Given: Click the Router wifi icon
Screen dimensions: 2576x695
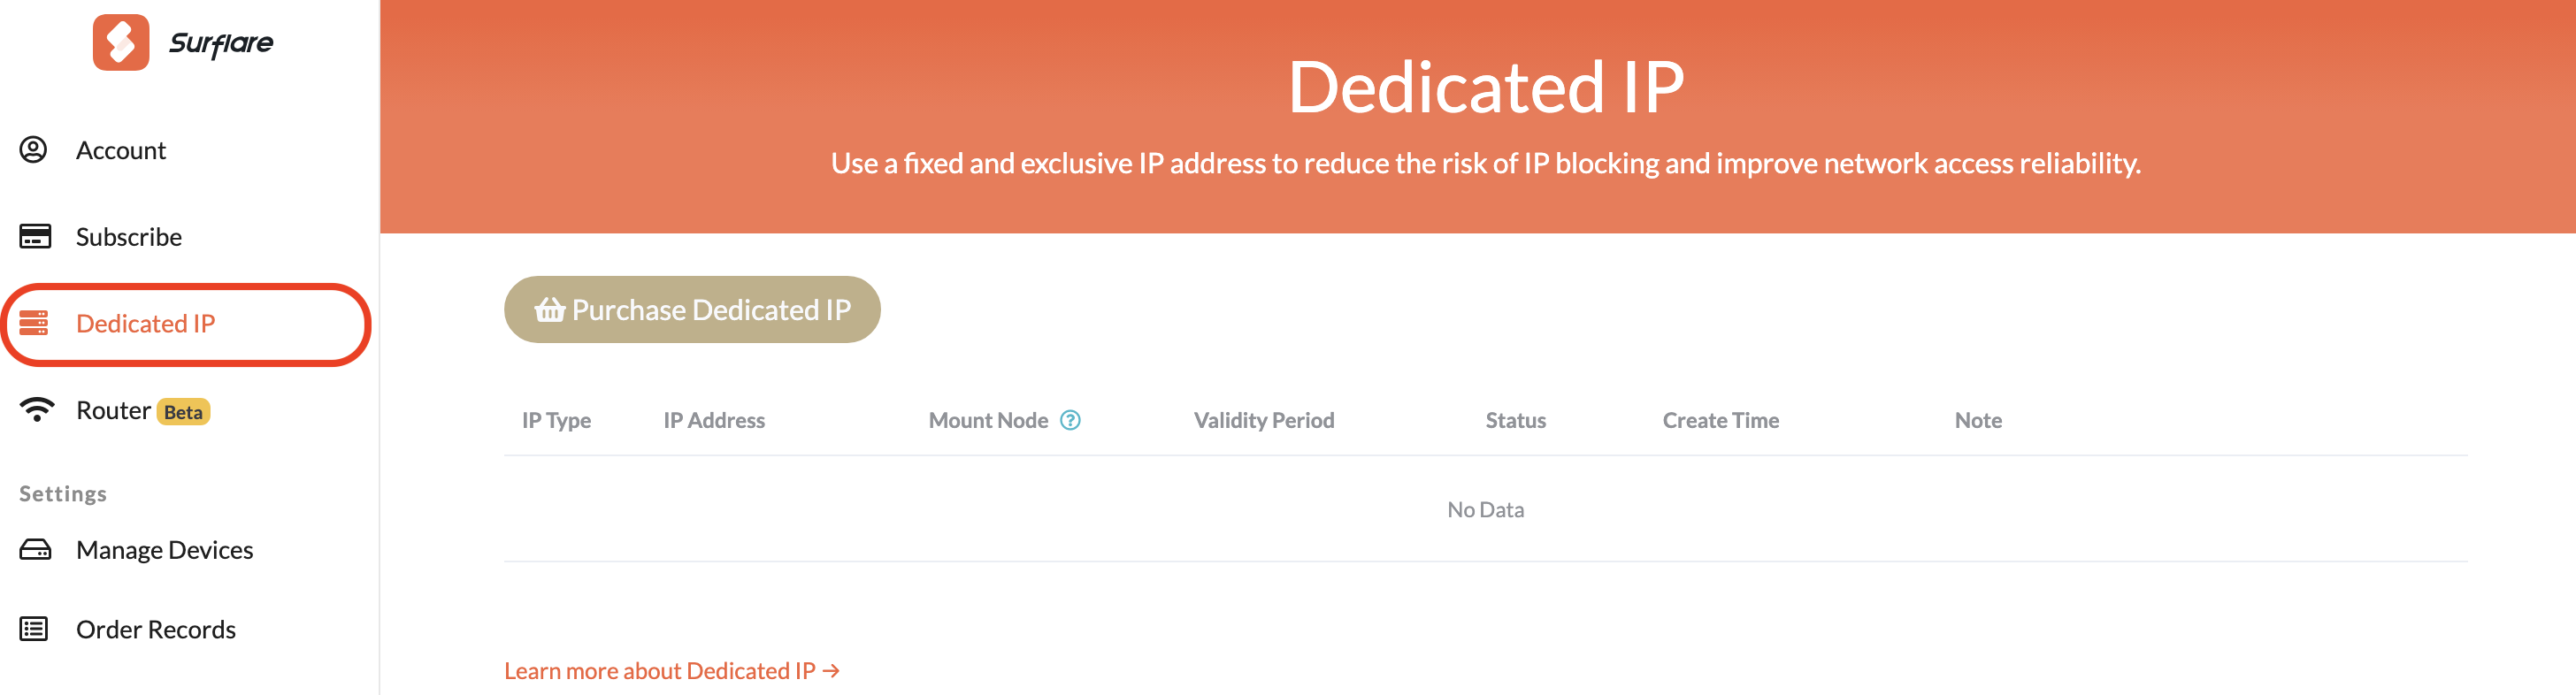Looking at the screenshot, I should click(x=37, y=410).
